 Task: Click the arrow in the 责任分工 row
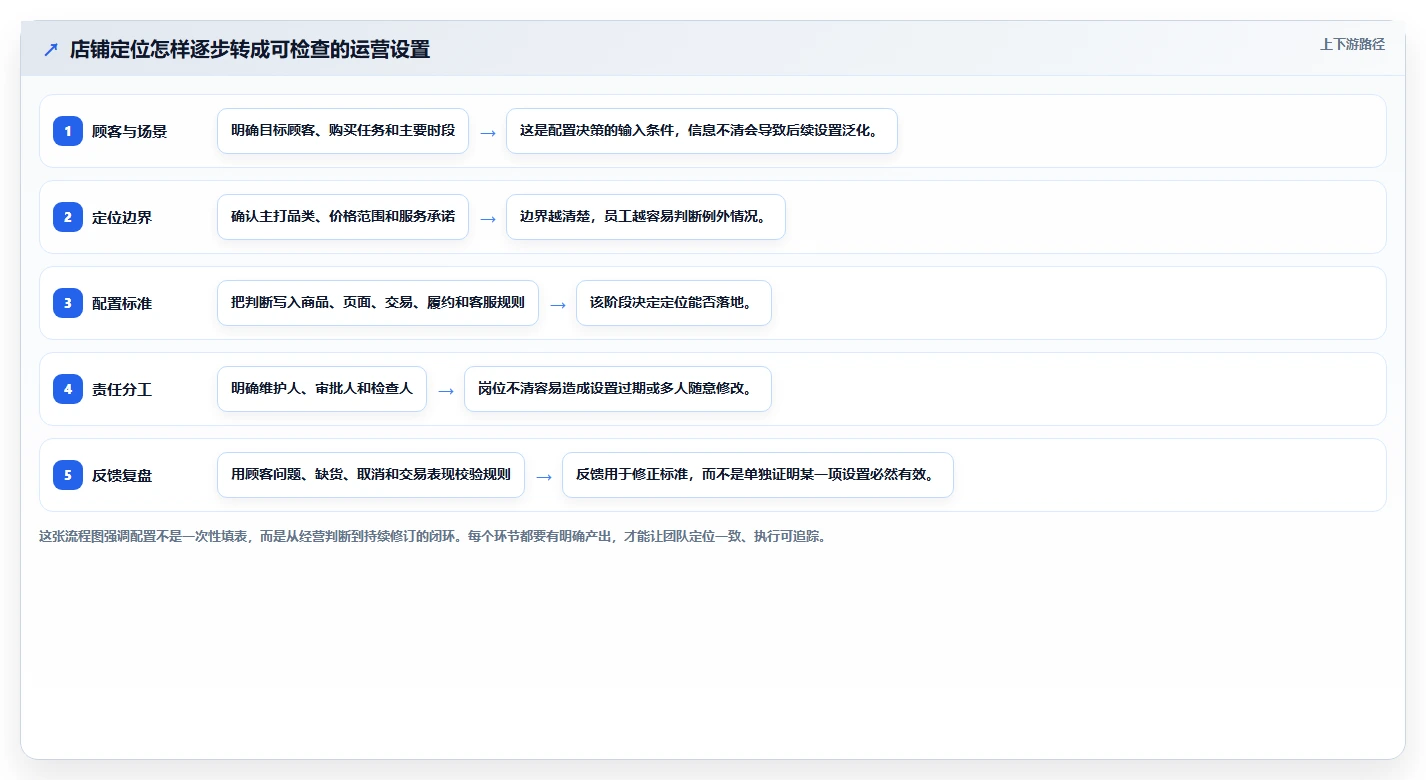click(x=446, y=390)
